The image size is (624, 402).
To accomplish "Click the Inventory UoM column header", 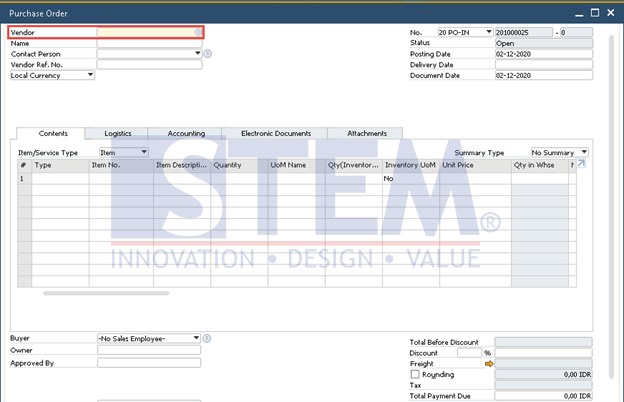I will click(411, 165).
